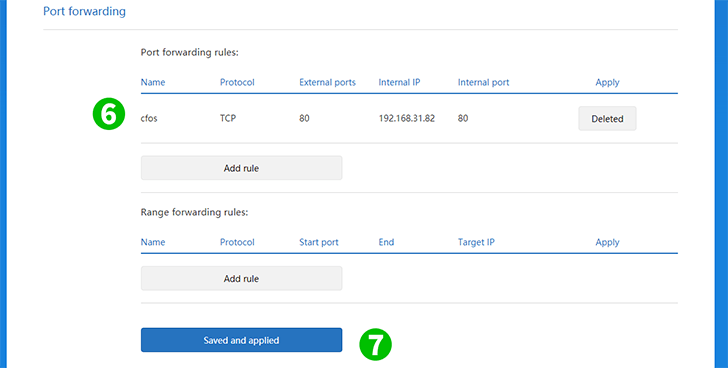This screenshot has height=368, width=728.
Task: Click the Internal port column header
Action: point(483,82)
